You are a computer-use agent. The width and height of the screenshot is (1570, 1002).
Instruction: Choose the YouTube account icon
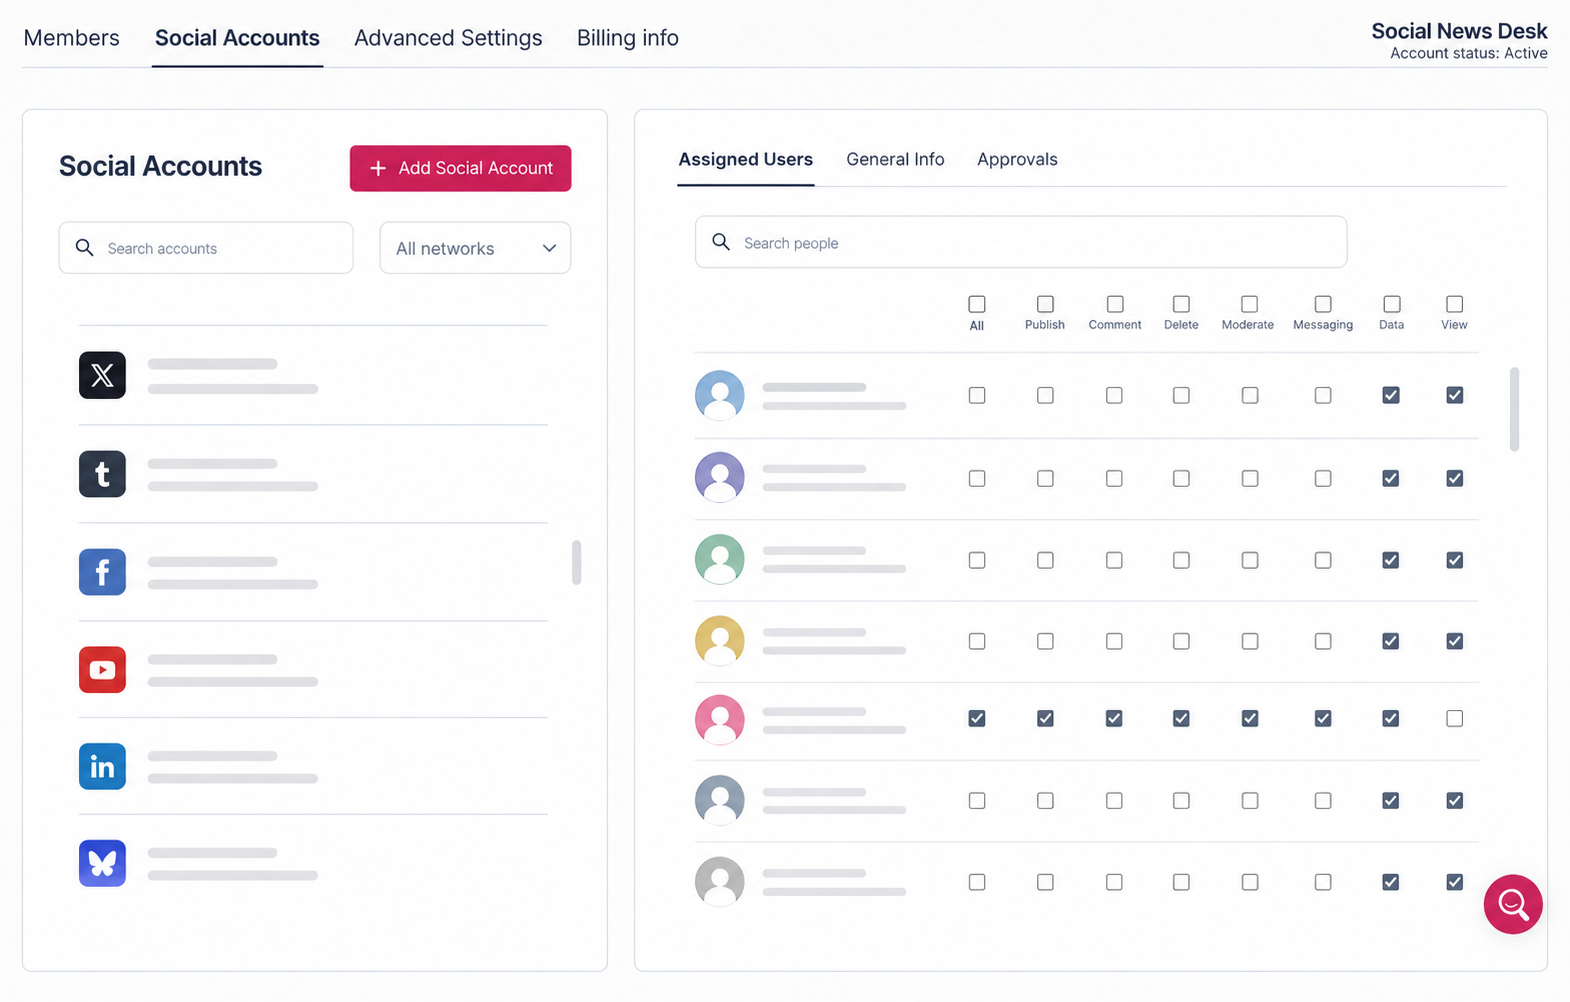click(102, 670)
